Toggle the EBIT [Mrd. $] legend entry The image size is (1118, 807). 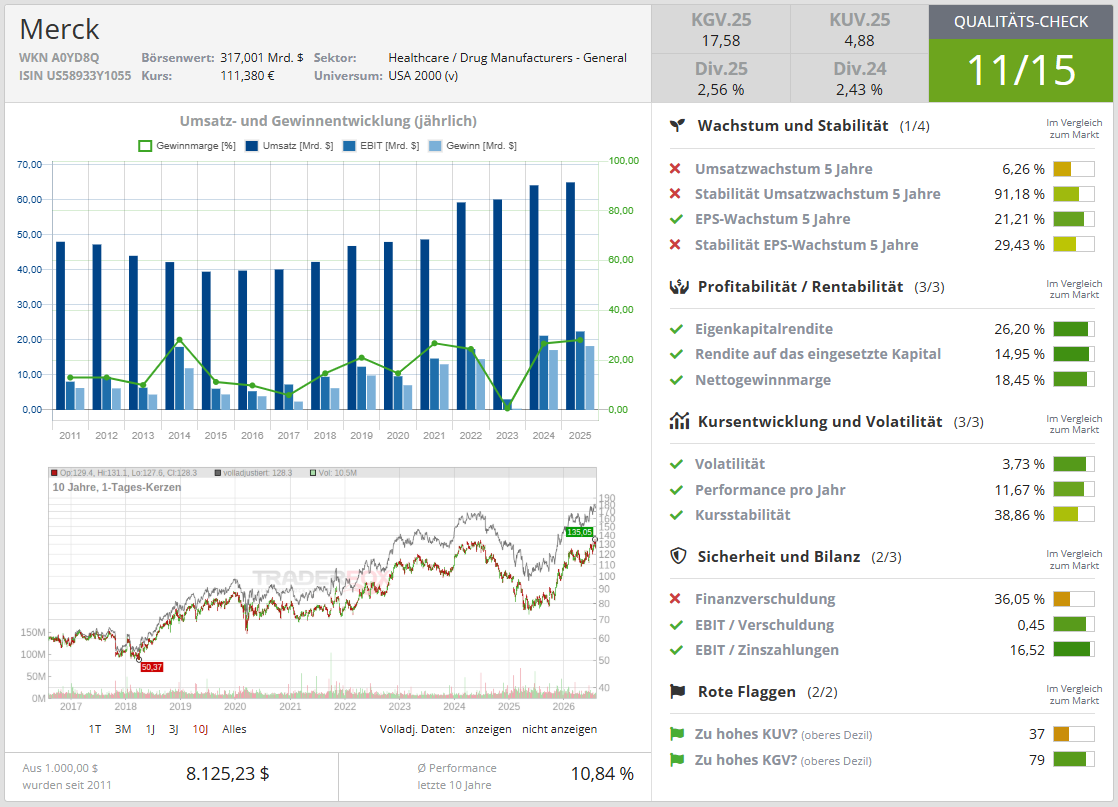[381, 145]
